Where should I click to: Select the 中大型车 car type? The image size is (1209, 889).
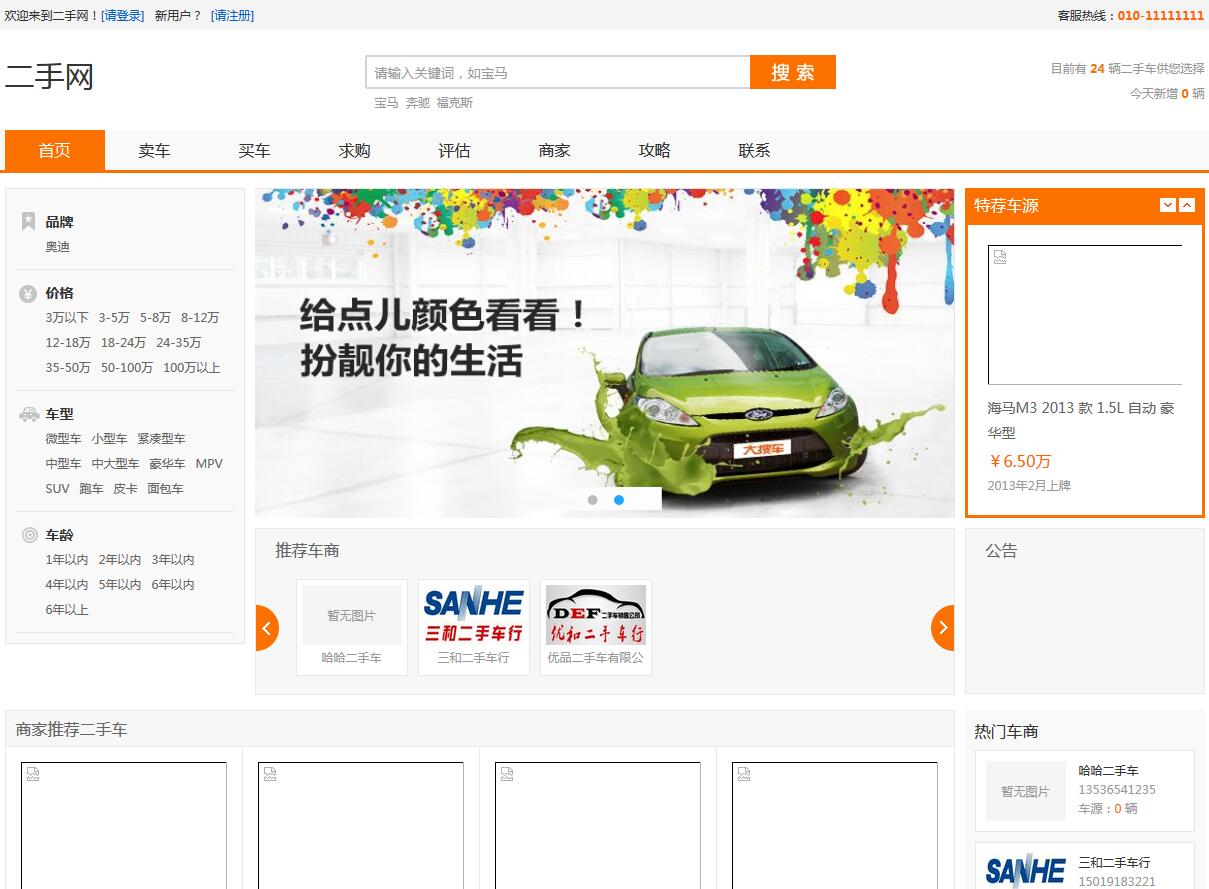pyautogui.click(x=115, y=464)
